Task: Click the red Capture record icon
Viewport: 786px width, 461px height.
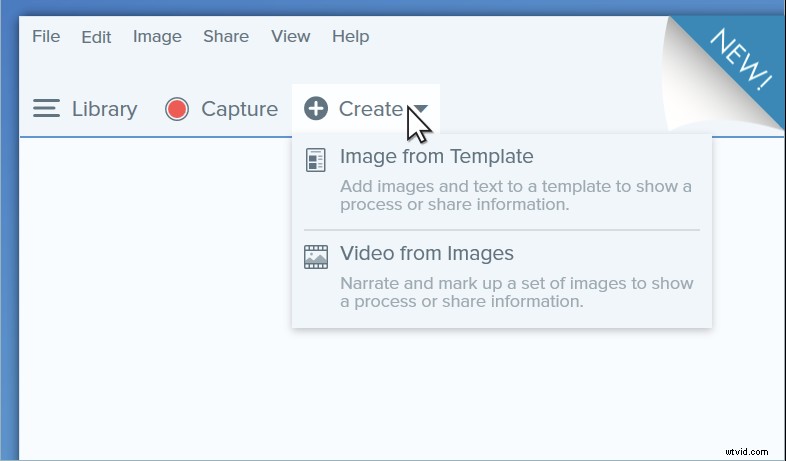Action: 177,109
